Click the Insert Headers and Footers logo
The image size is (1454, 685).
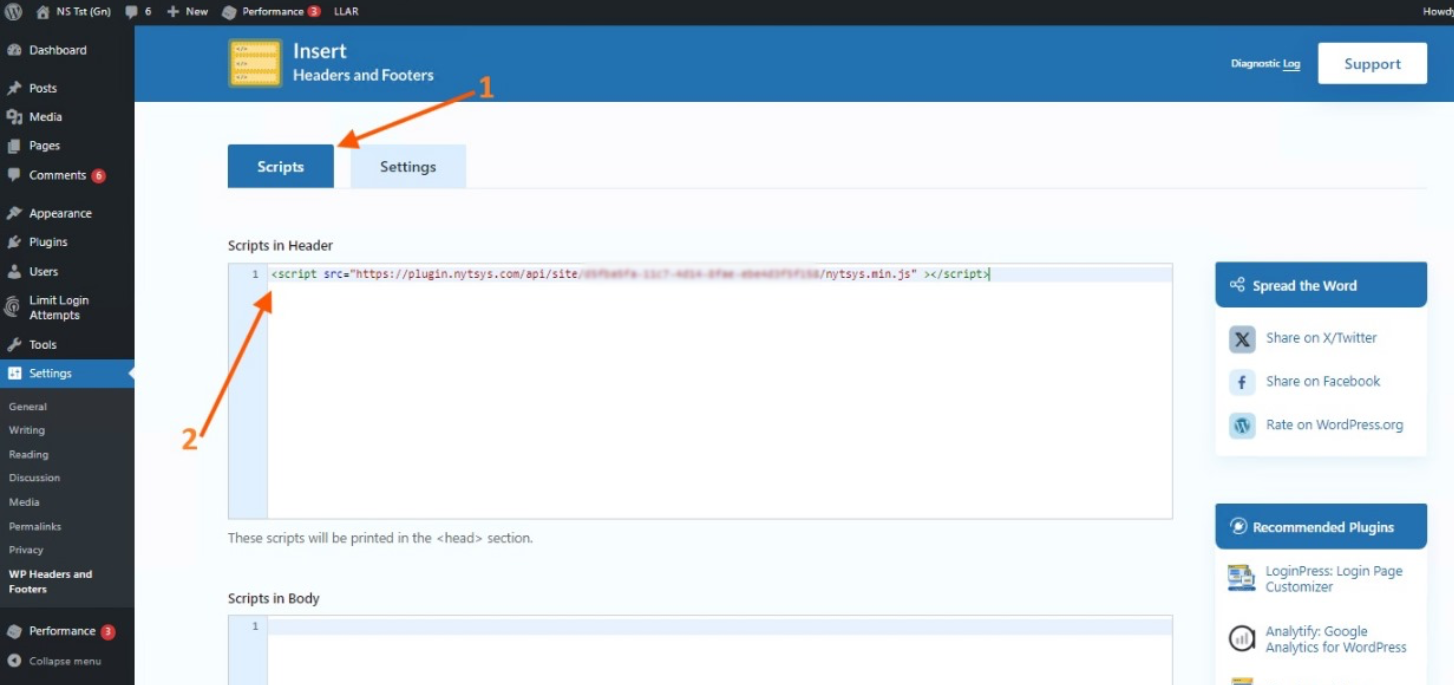[255, 63]
